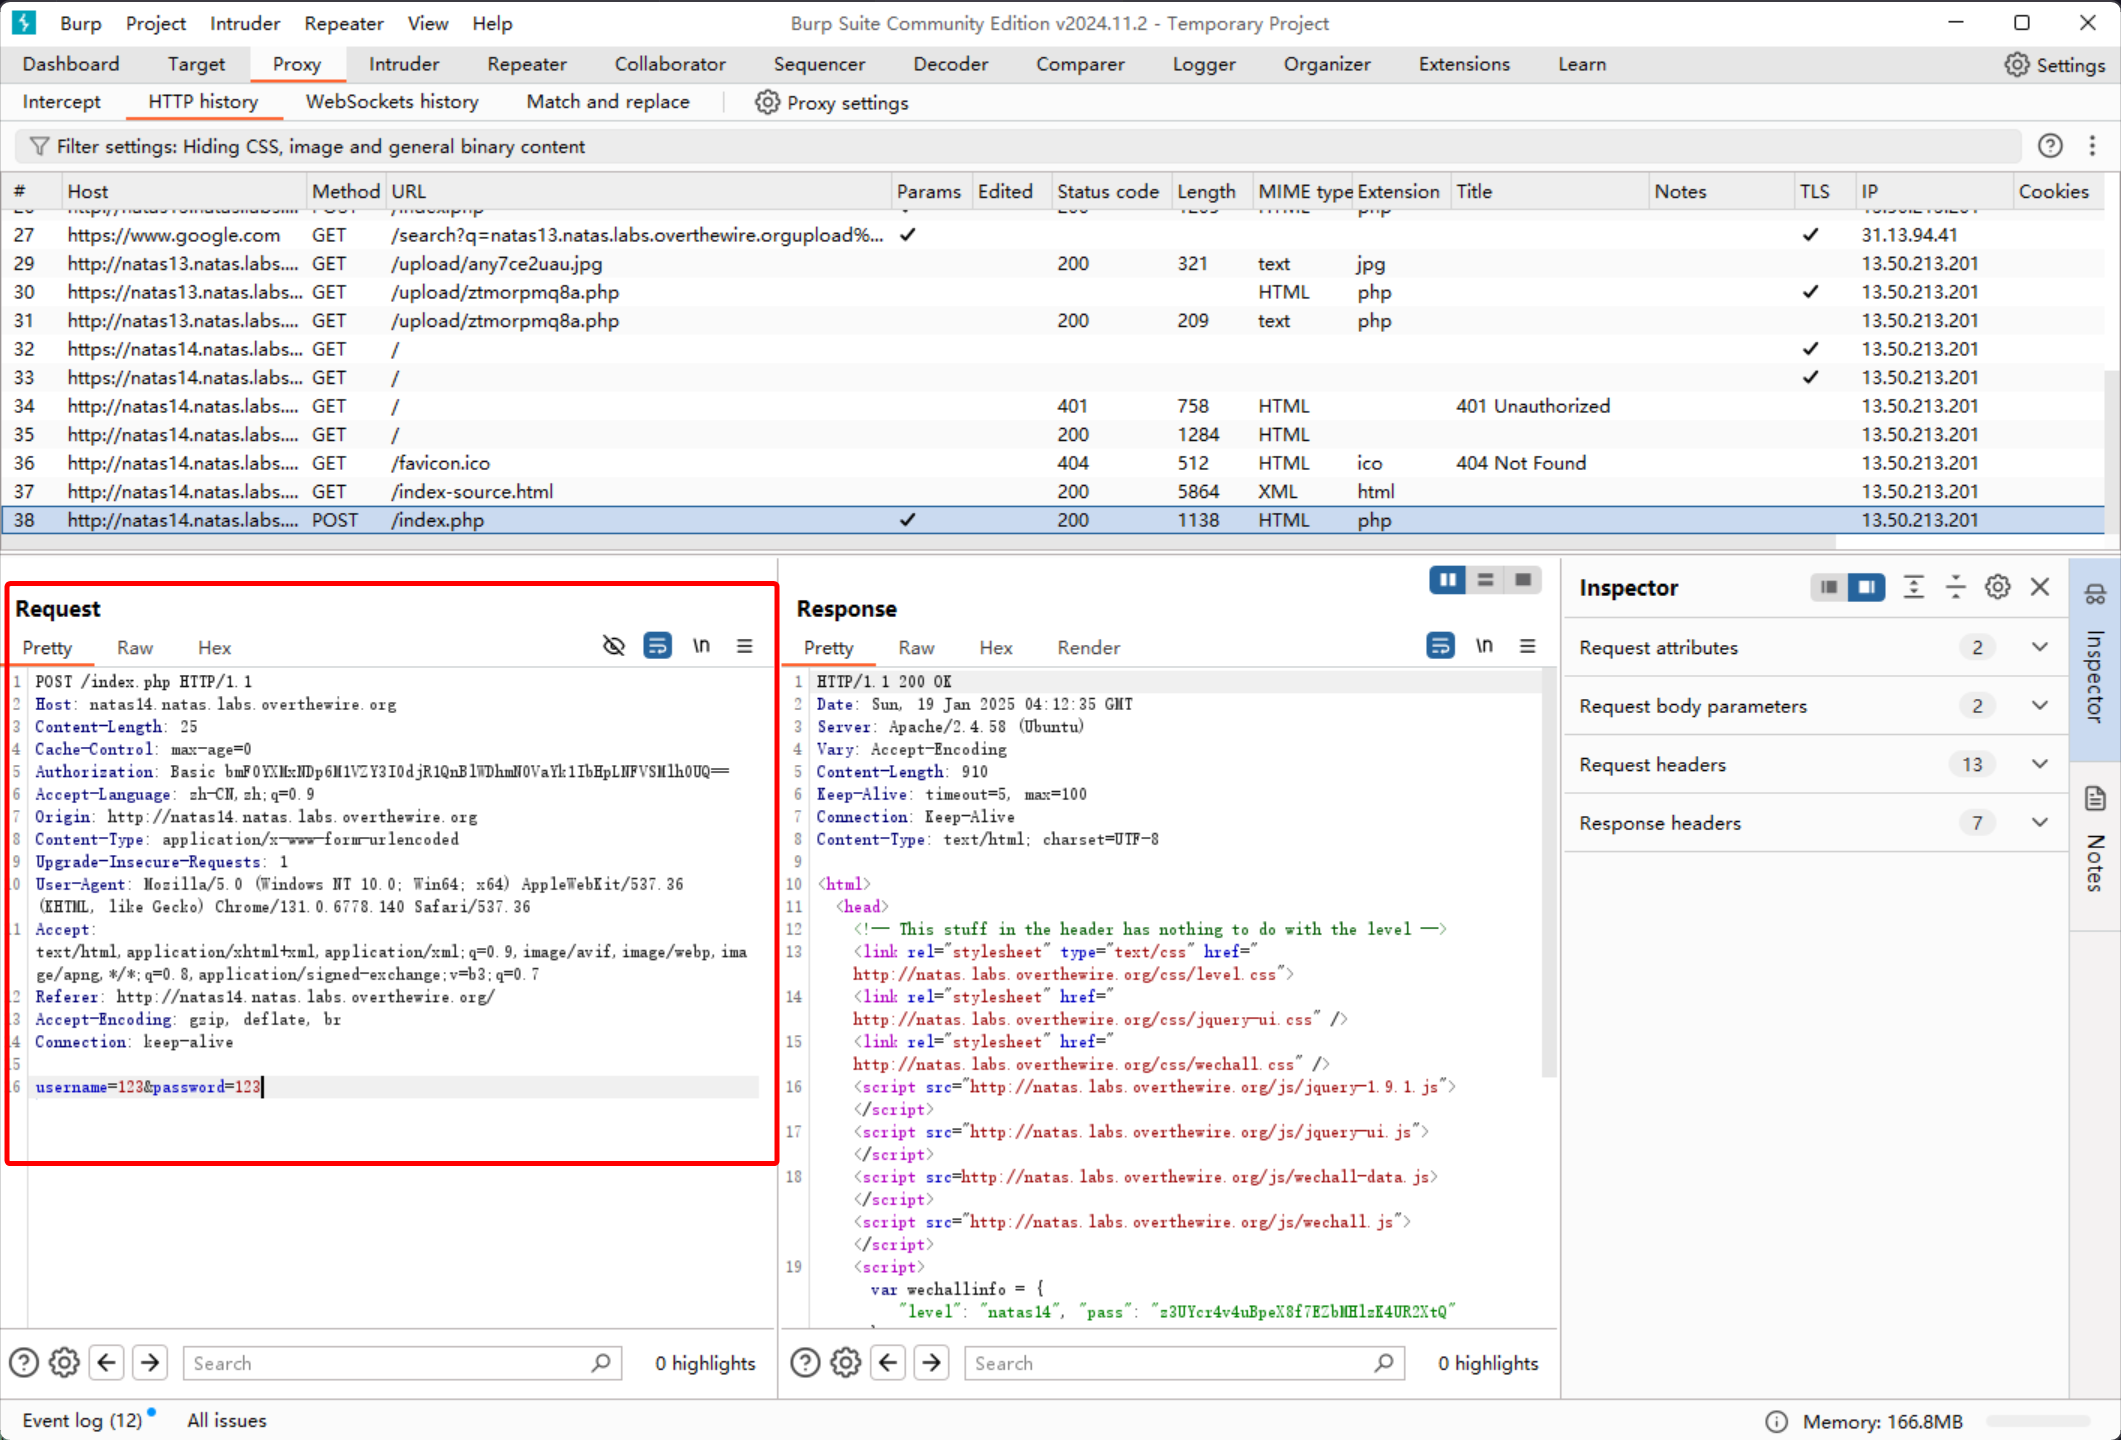
Task: Open Response search settings gear
Action: 845,1362
